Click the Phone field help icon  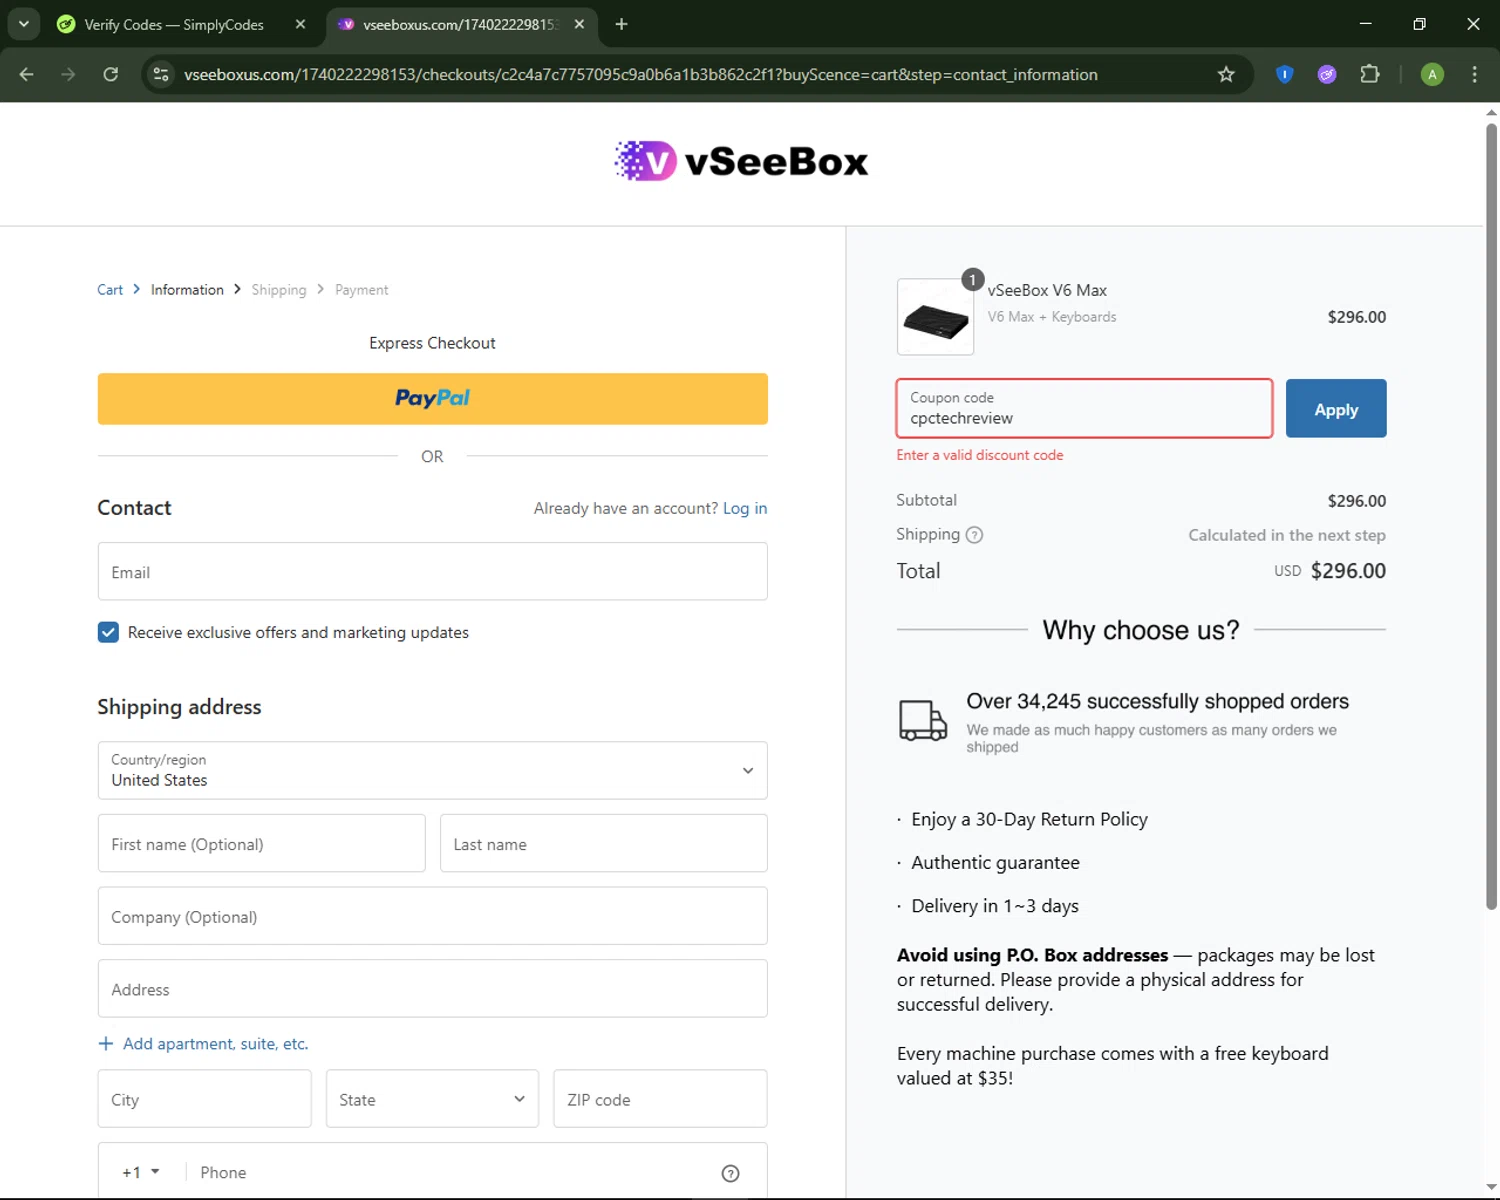click(x=731, y=1173)
